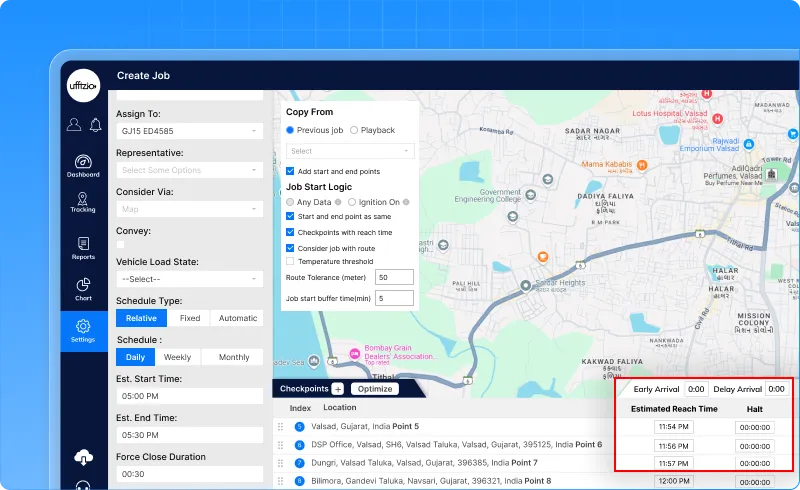Image resolution: width=800 pixels, height=490 pixels.
Task: Open the user profile icon
Action: [73, 125]
